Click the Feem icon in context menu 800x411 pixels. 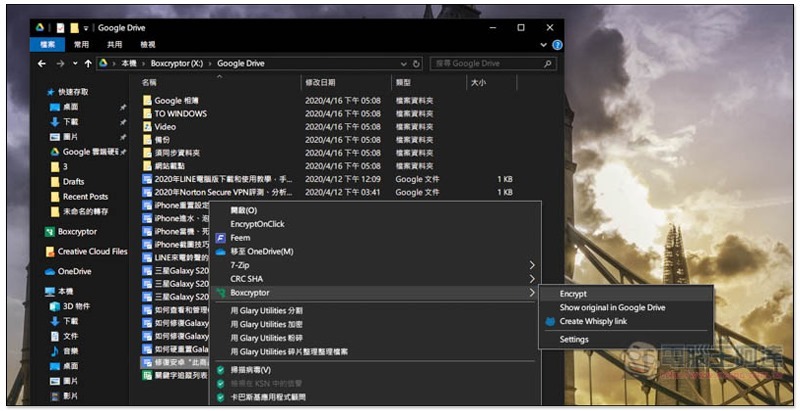point(221,238)
